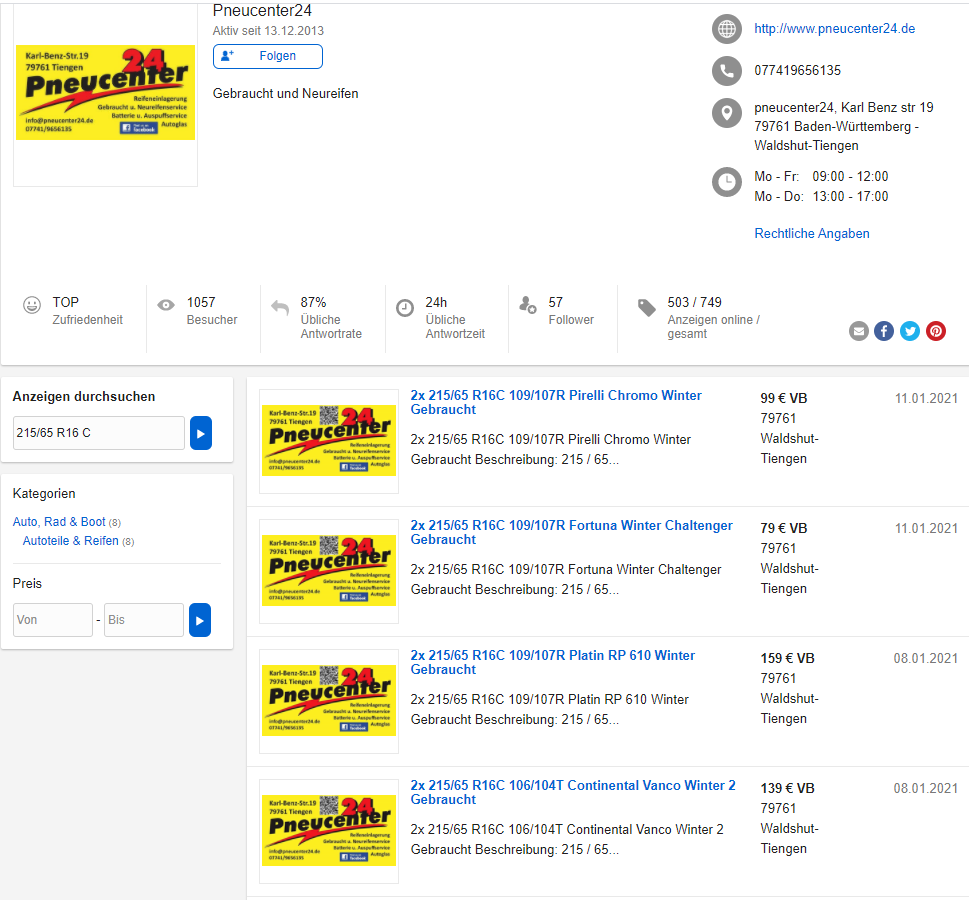This screenshot has height=900, width=969.
Task: Click the reply arrow icon for Antwortrate
Action: point(280,307)
